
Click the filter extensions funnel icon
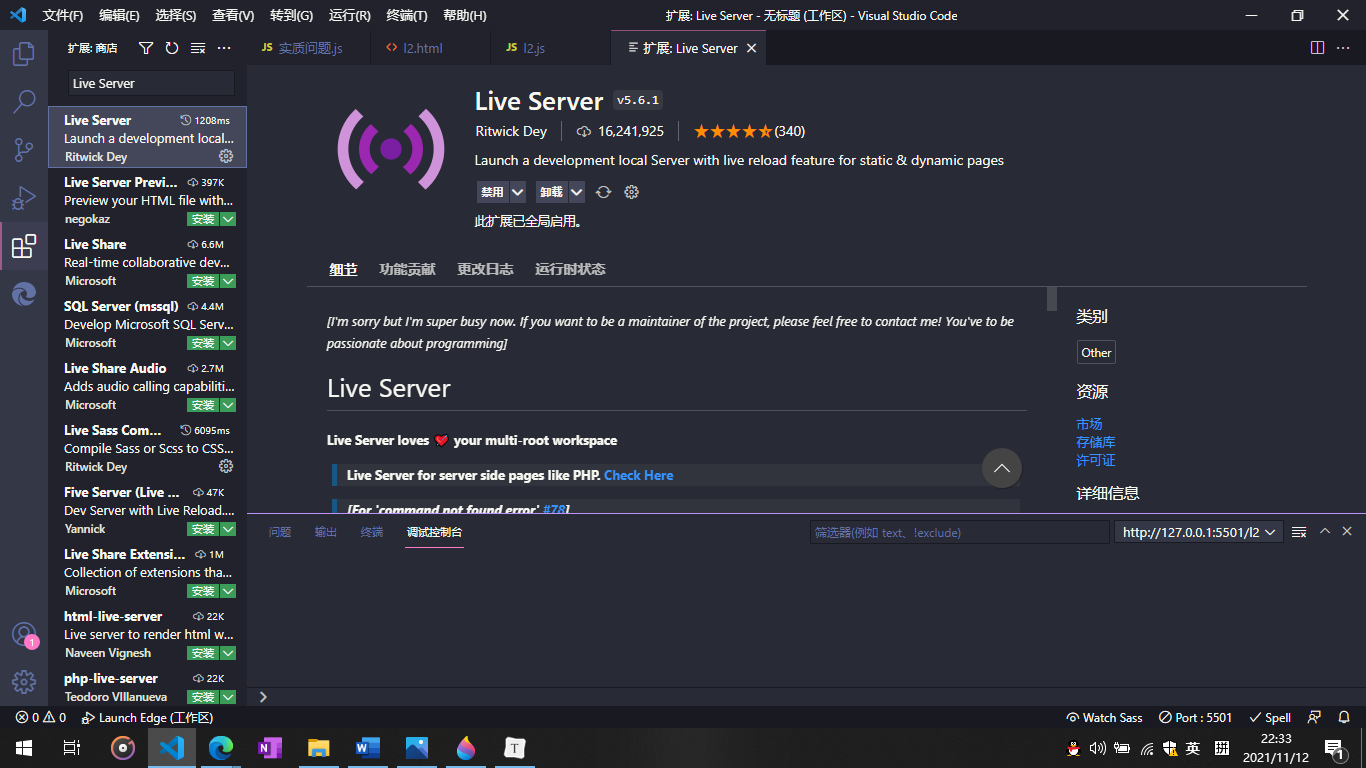[146, 47]
